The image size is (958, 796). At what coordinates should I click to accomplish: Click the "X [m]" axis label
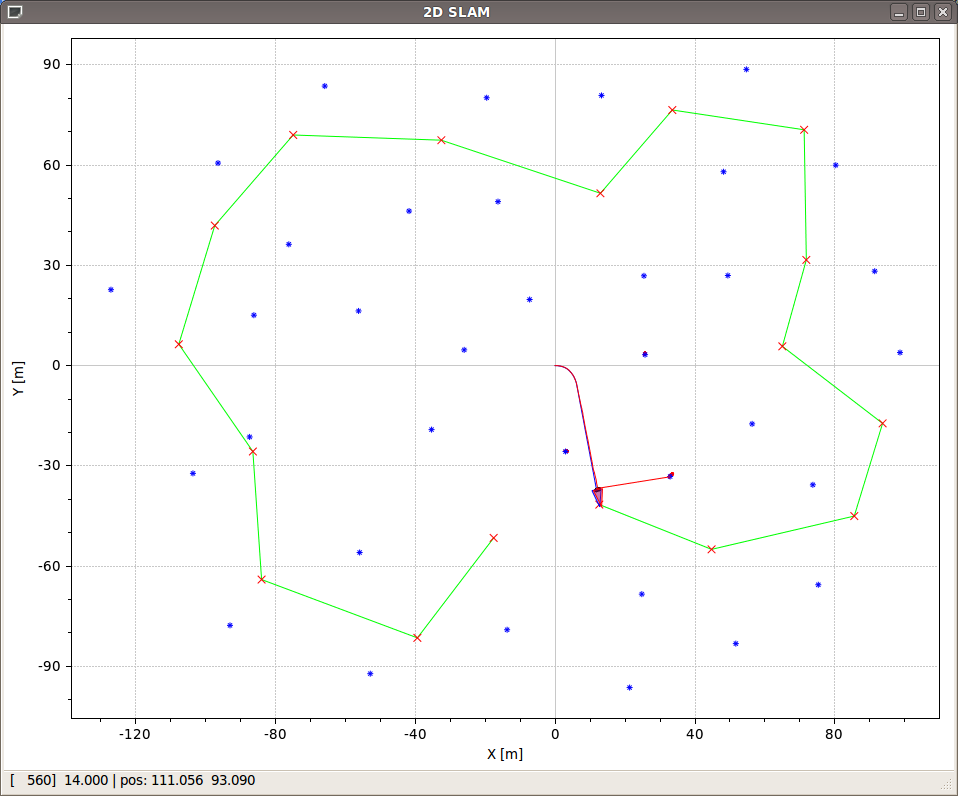(x=505, y=754)
